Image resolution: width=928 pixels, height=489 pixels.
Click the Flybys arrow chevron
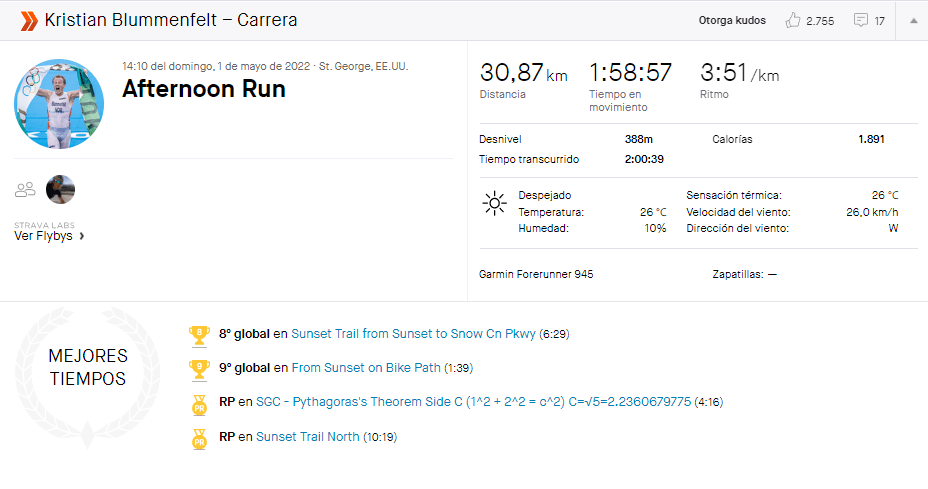[x=82, y=236]
